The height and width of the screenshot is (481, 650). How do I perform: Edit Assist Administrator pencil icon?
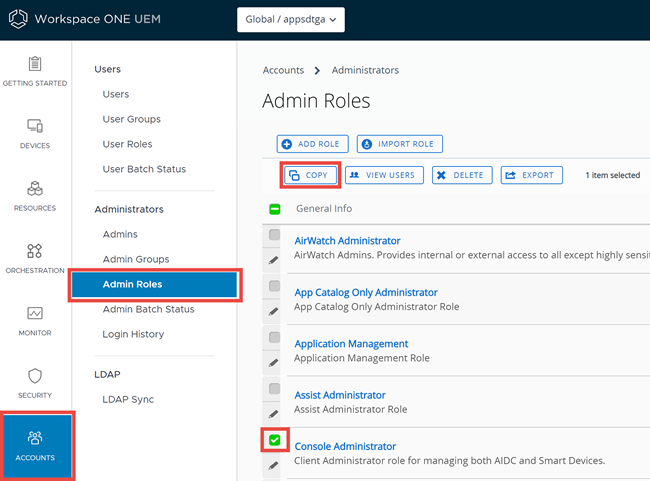pyautogui.click(x=273, y=414)
